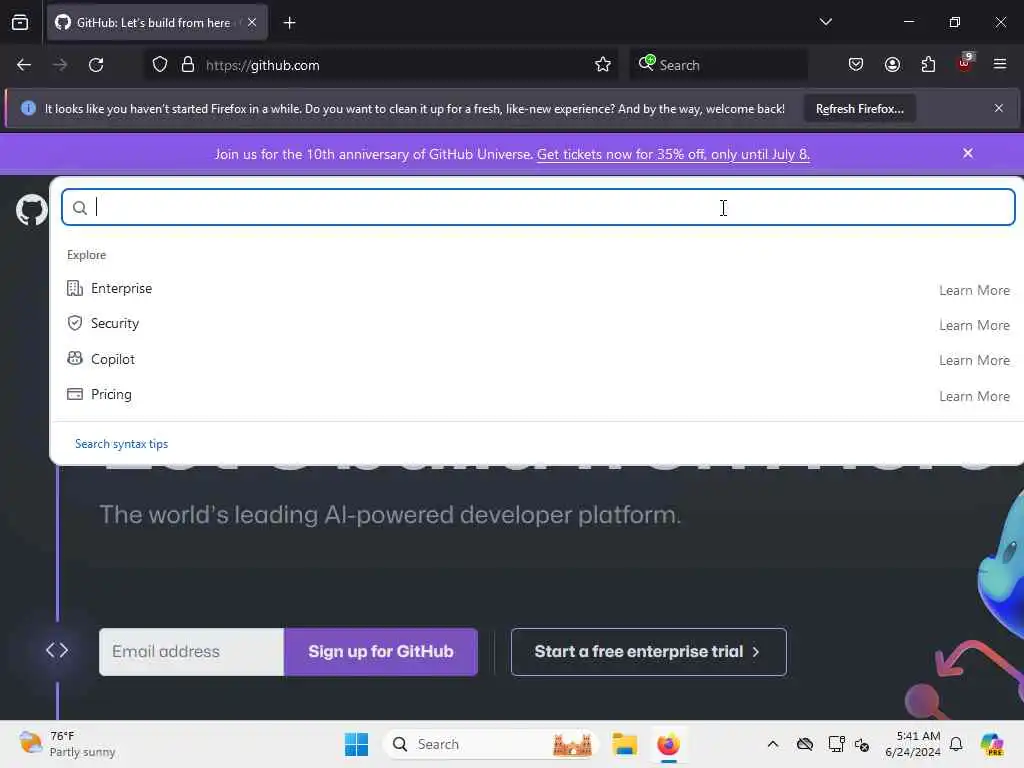Click the muted volume tray icon

point(861,744)
